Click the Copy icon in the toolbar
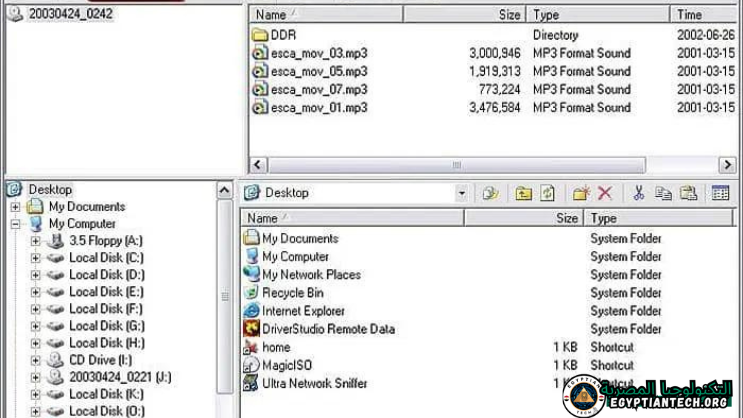This screenshot has height=418, width=743. 663,193
